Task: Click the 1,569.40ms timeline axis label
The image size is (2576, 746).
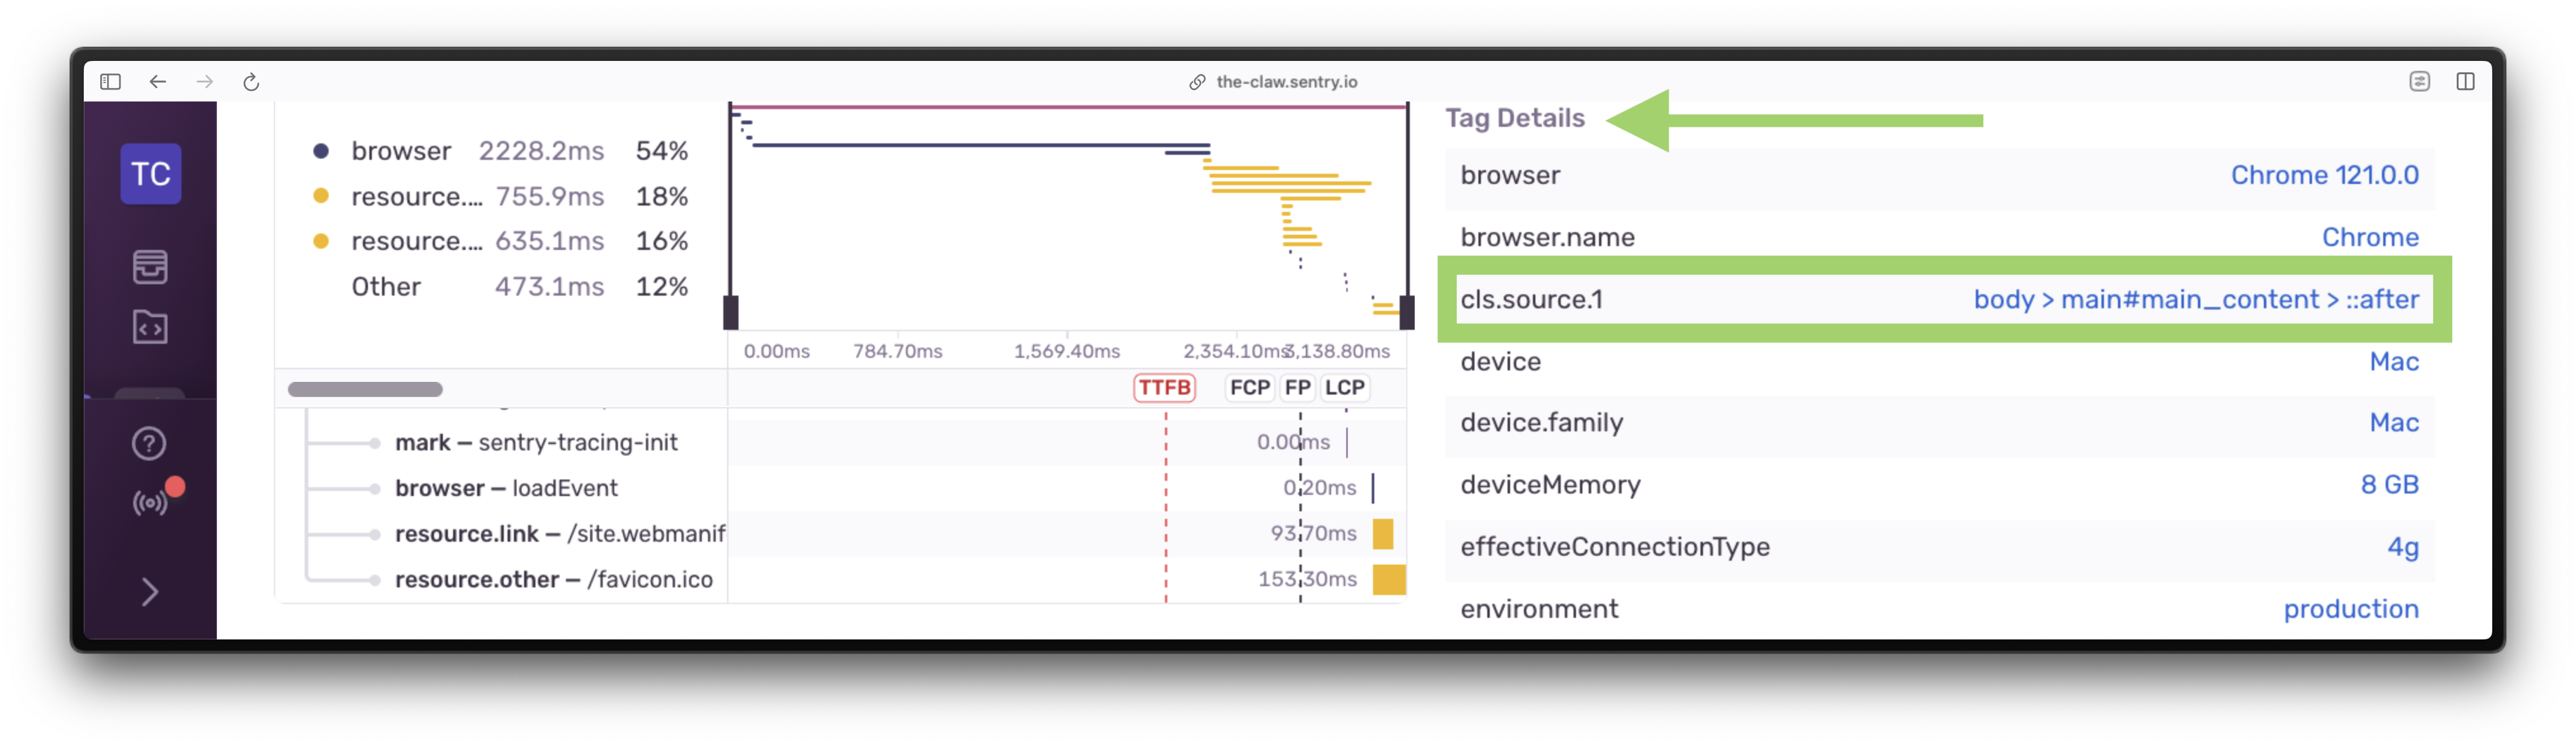Action: [1066, 351]
